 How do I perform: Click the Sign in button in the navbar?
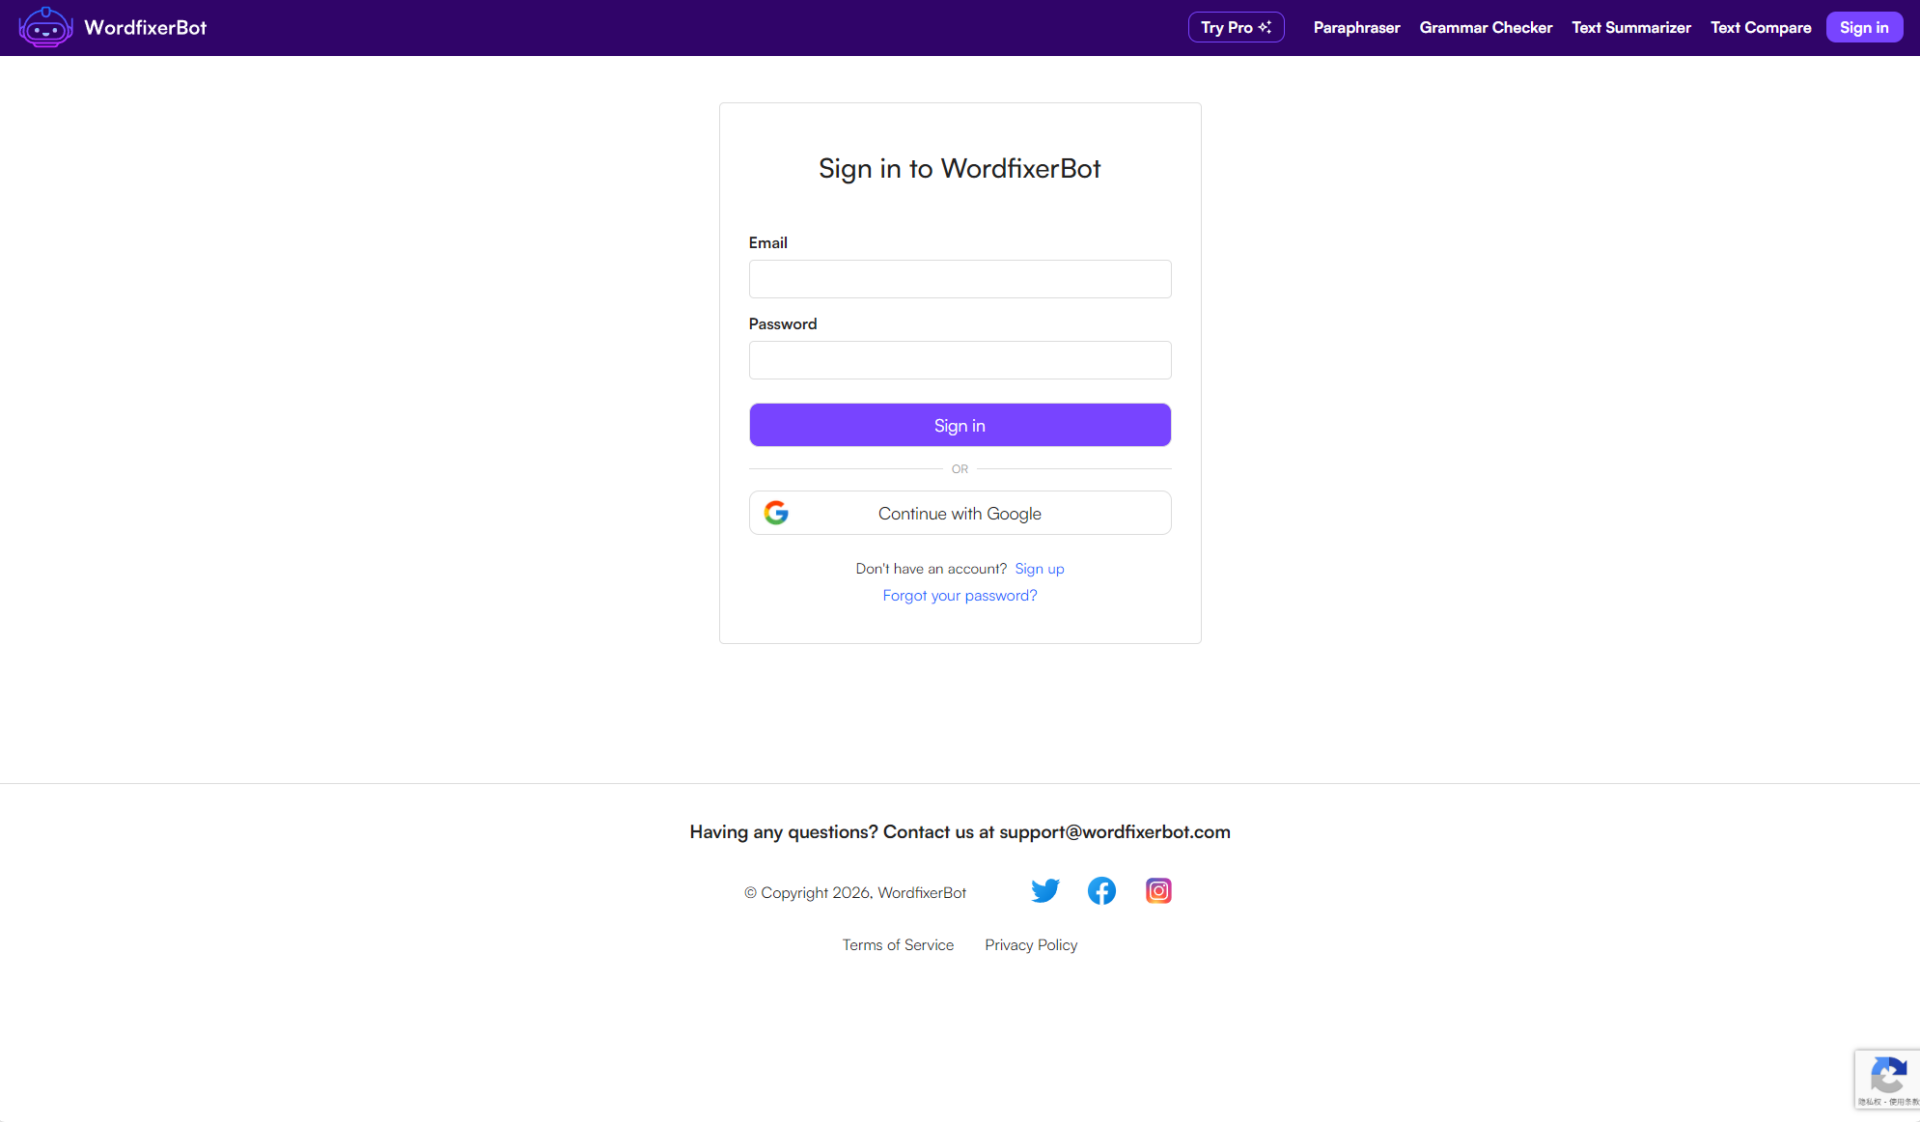(x=1864, y=27)
